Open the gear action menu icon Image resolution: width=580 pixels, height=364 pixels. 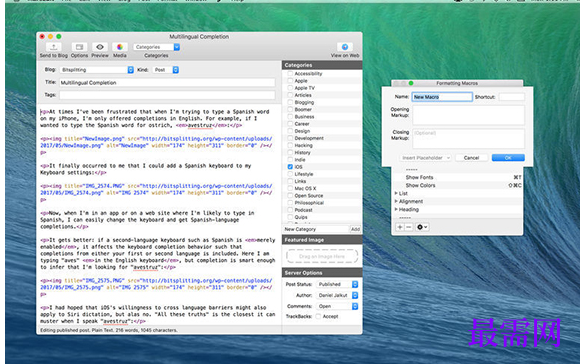coord(422,227)
